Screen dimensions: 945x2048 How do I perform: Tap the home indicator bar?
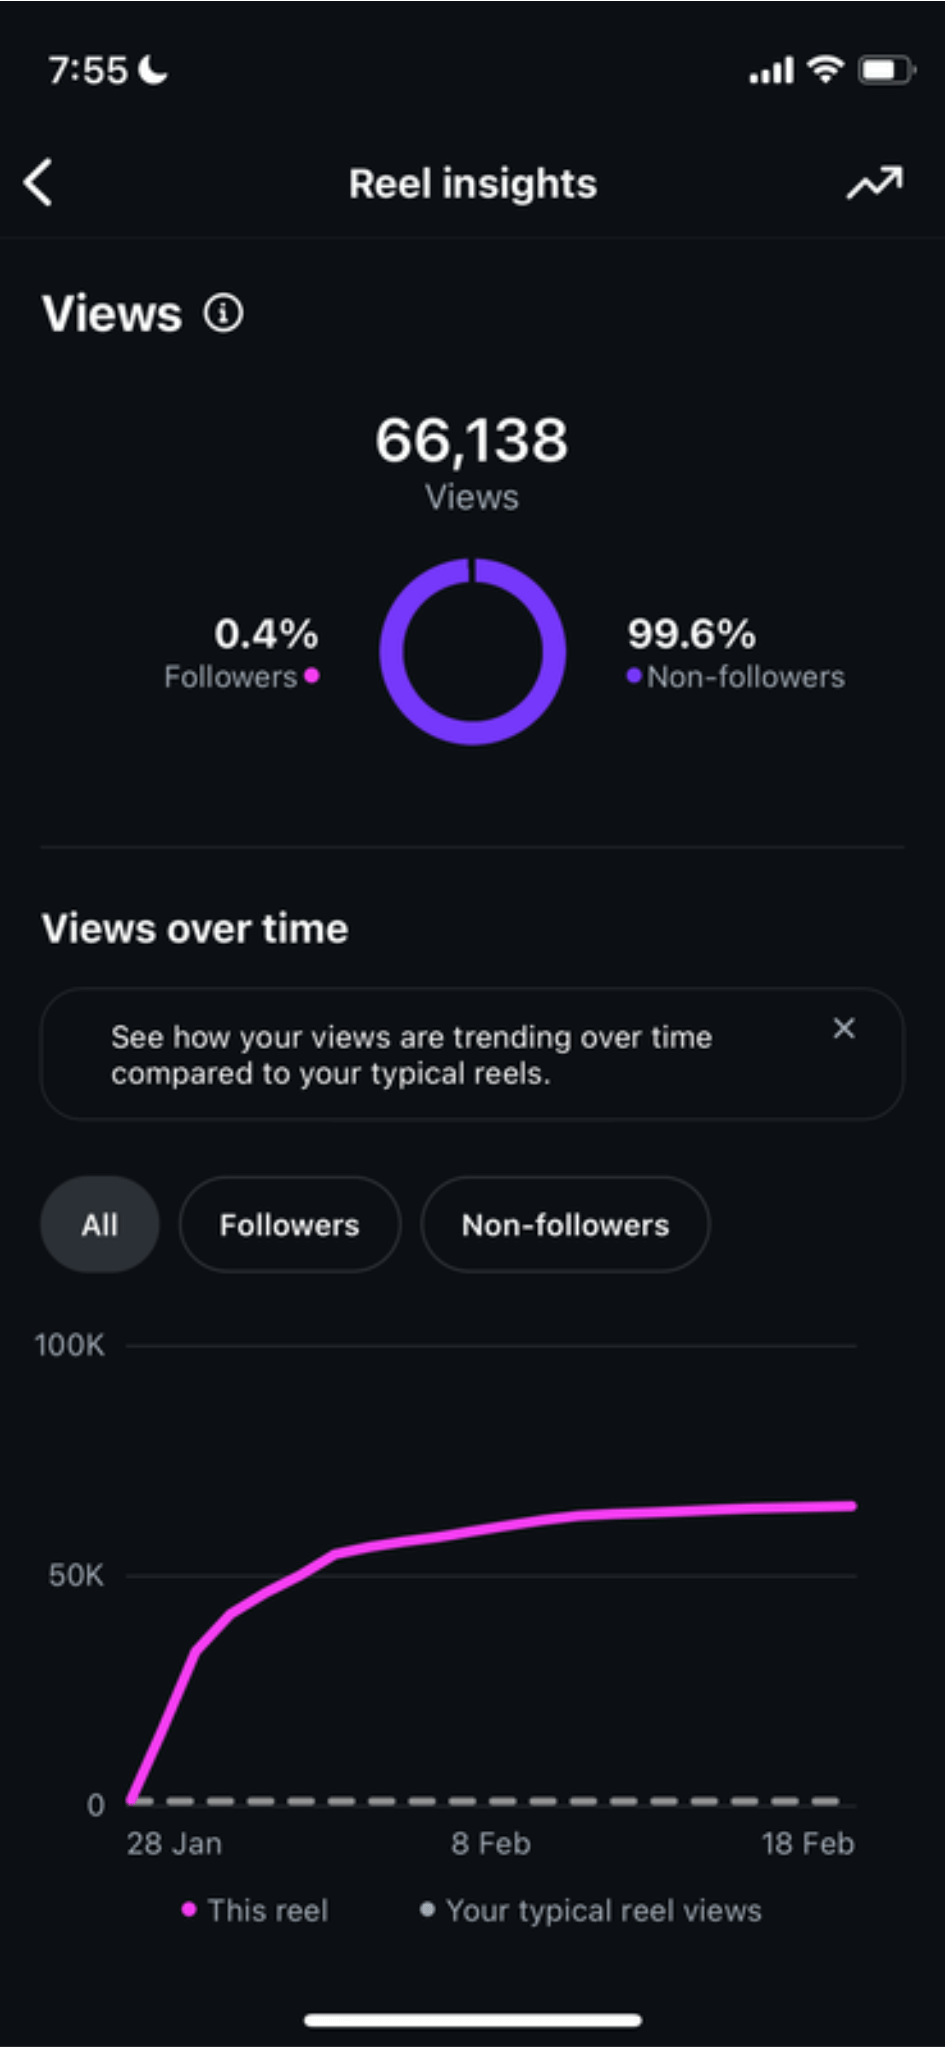(473, 2021)
